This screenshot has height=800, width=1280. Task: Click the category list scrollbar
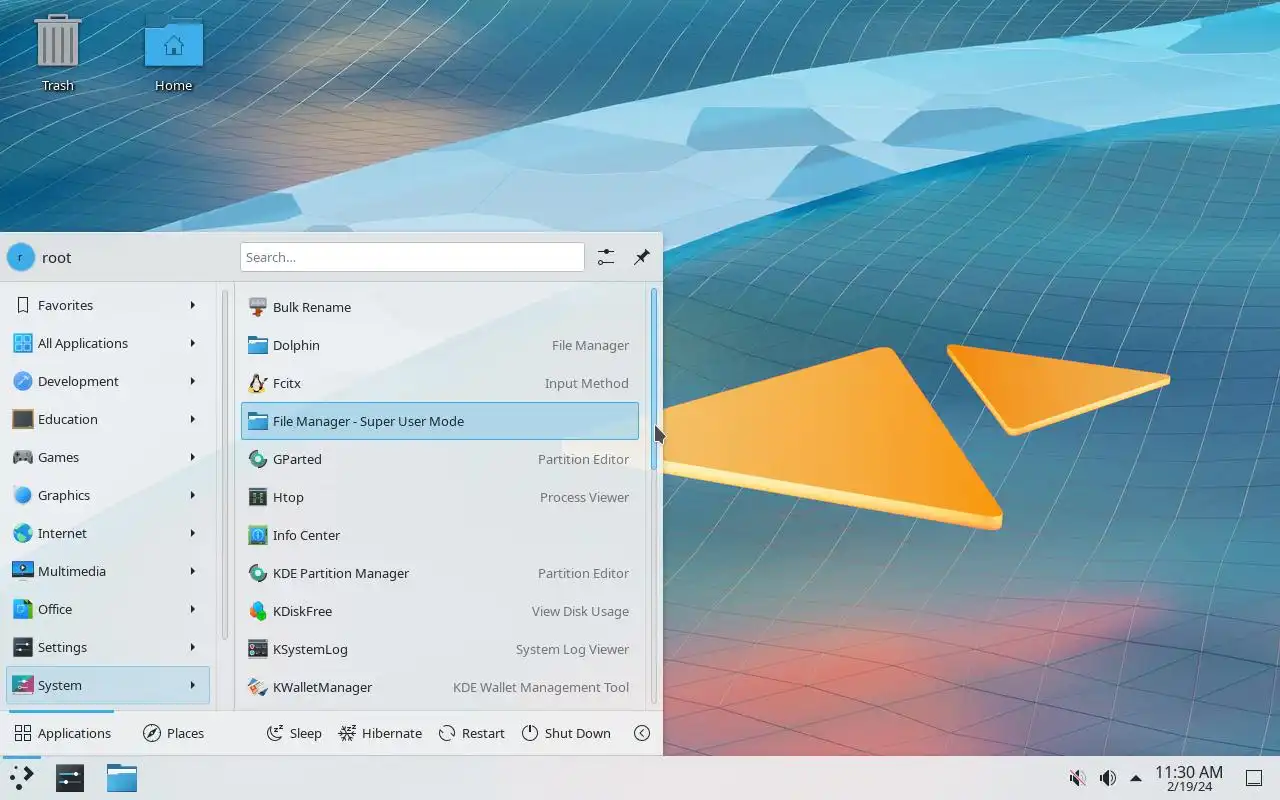click(x=225, y=464)
